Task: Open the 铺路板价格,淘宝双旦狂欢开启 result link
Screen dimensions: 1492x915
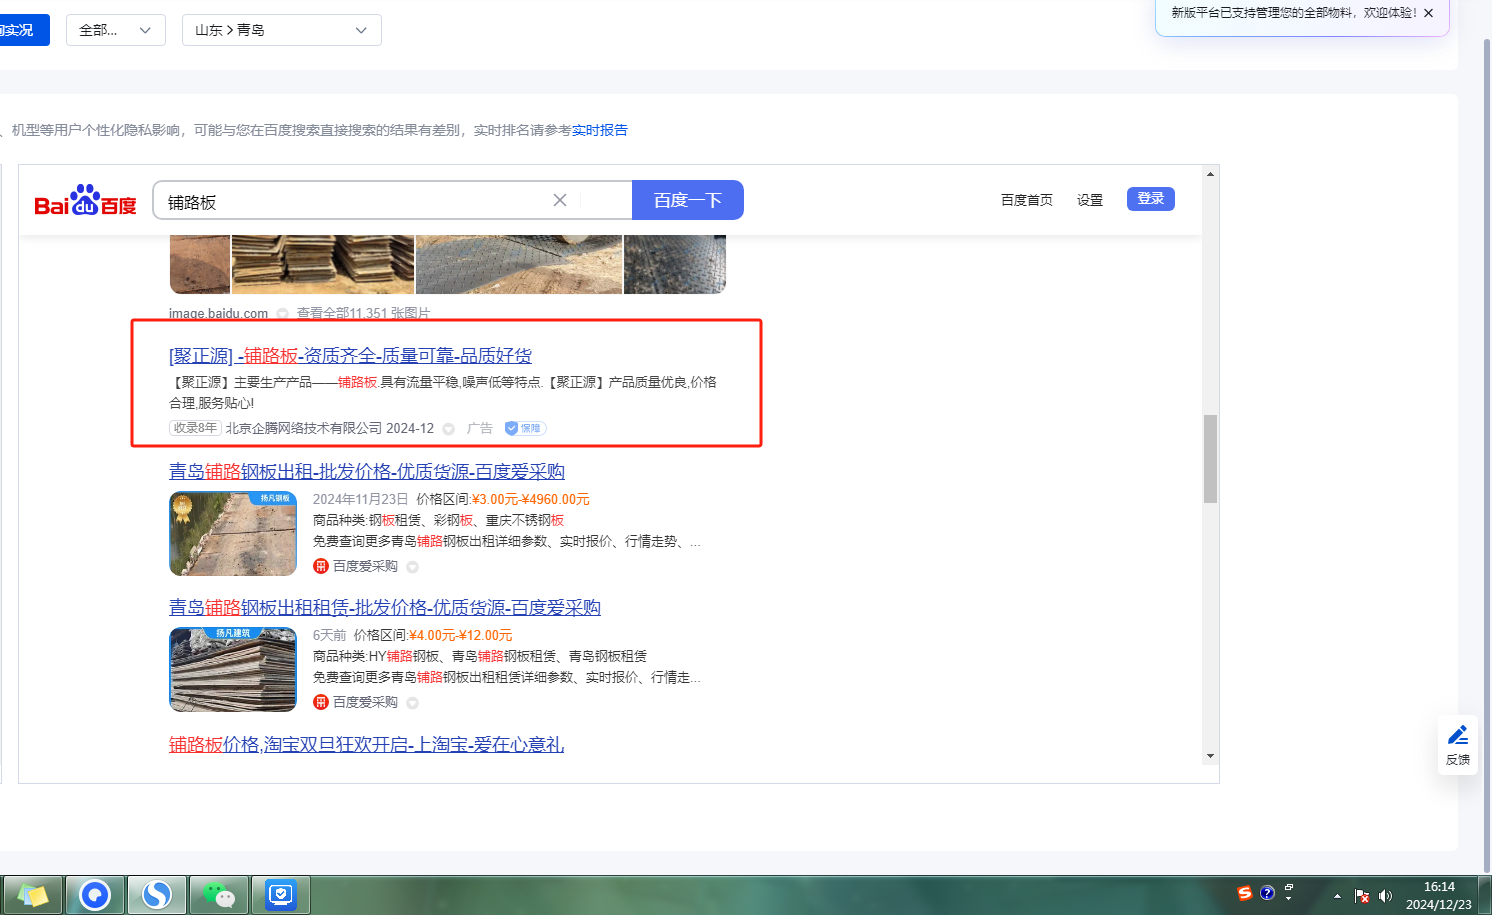Action: coord(366,745)
